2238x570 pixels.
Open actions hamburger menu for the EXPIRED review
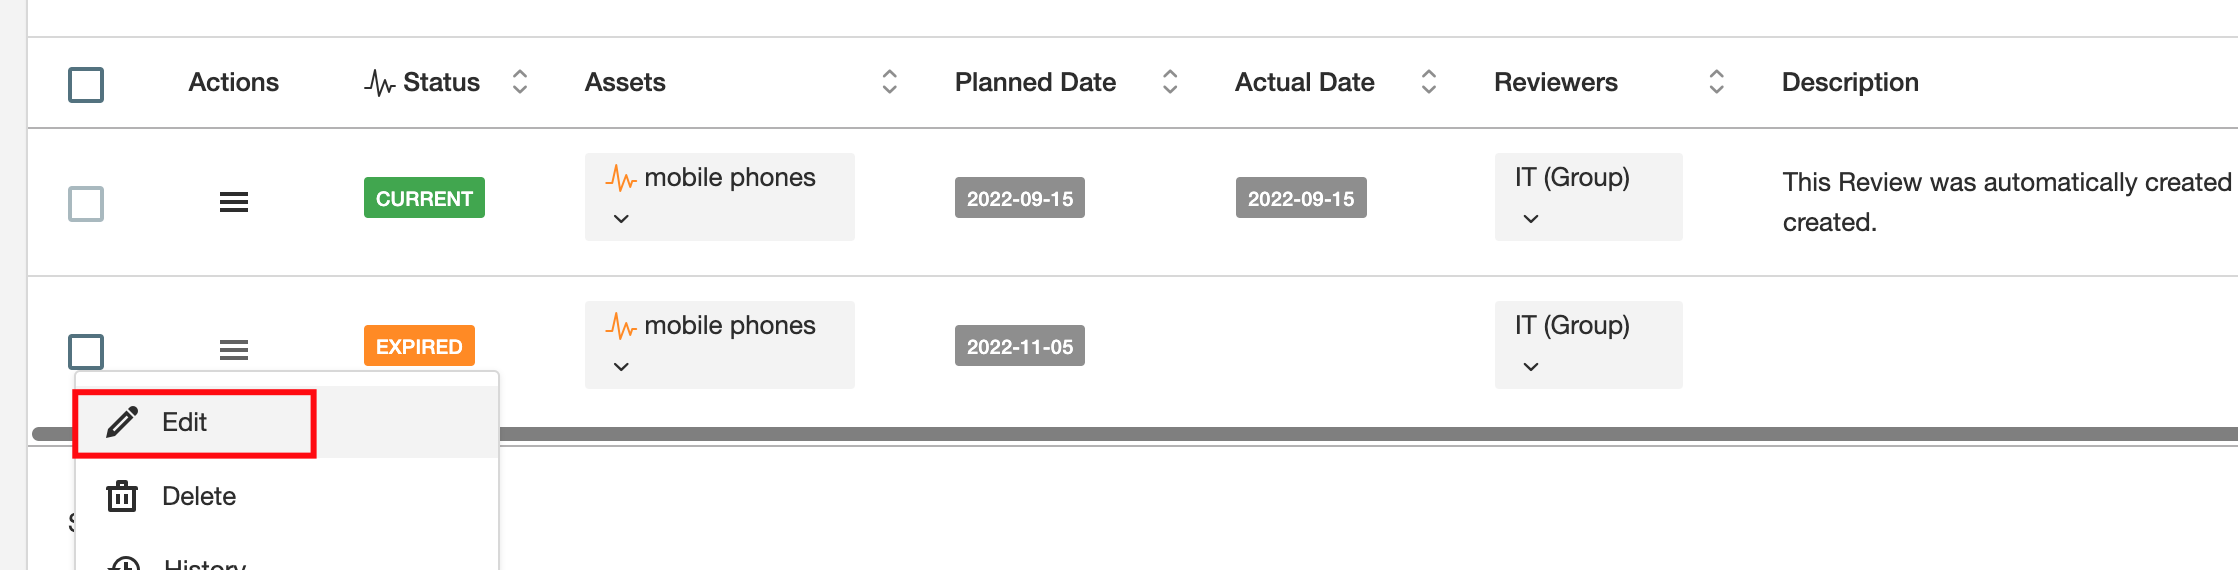tap(233, 350)
